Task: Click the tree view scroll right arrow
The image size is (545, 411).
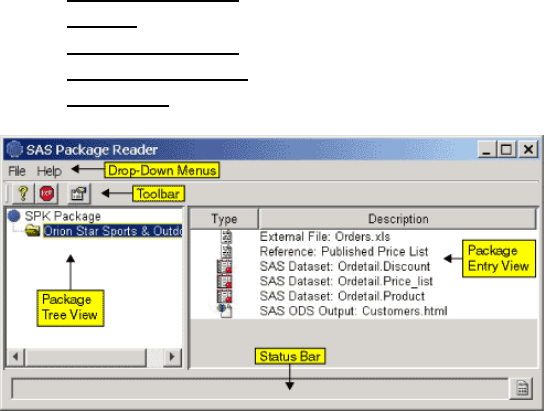Action: 172,356
